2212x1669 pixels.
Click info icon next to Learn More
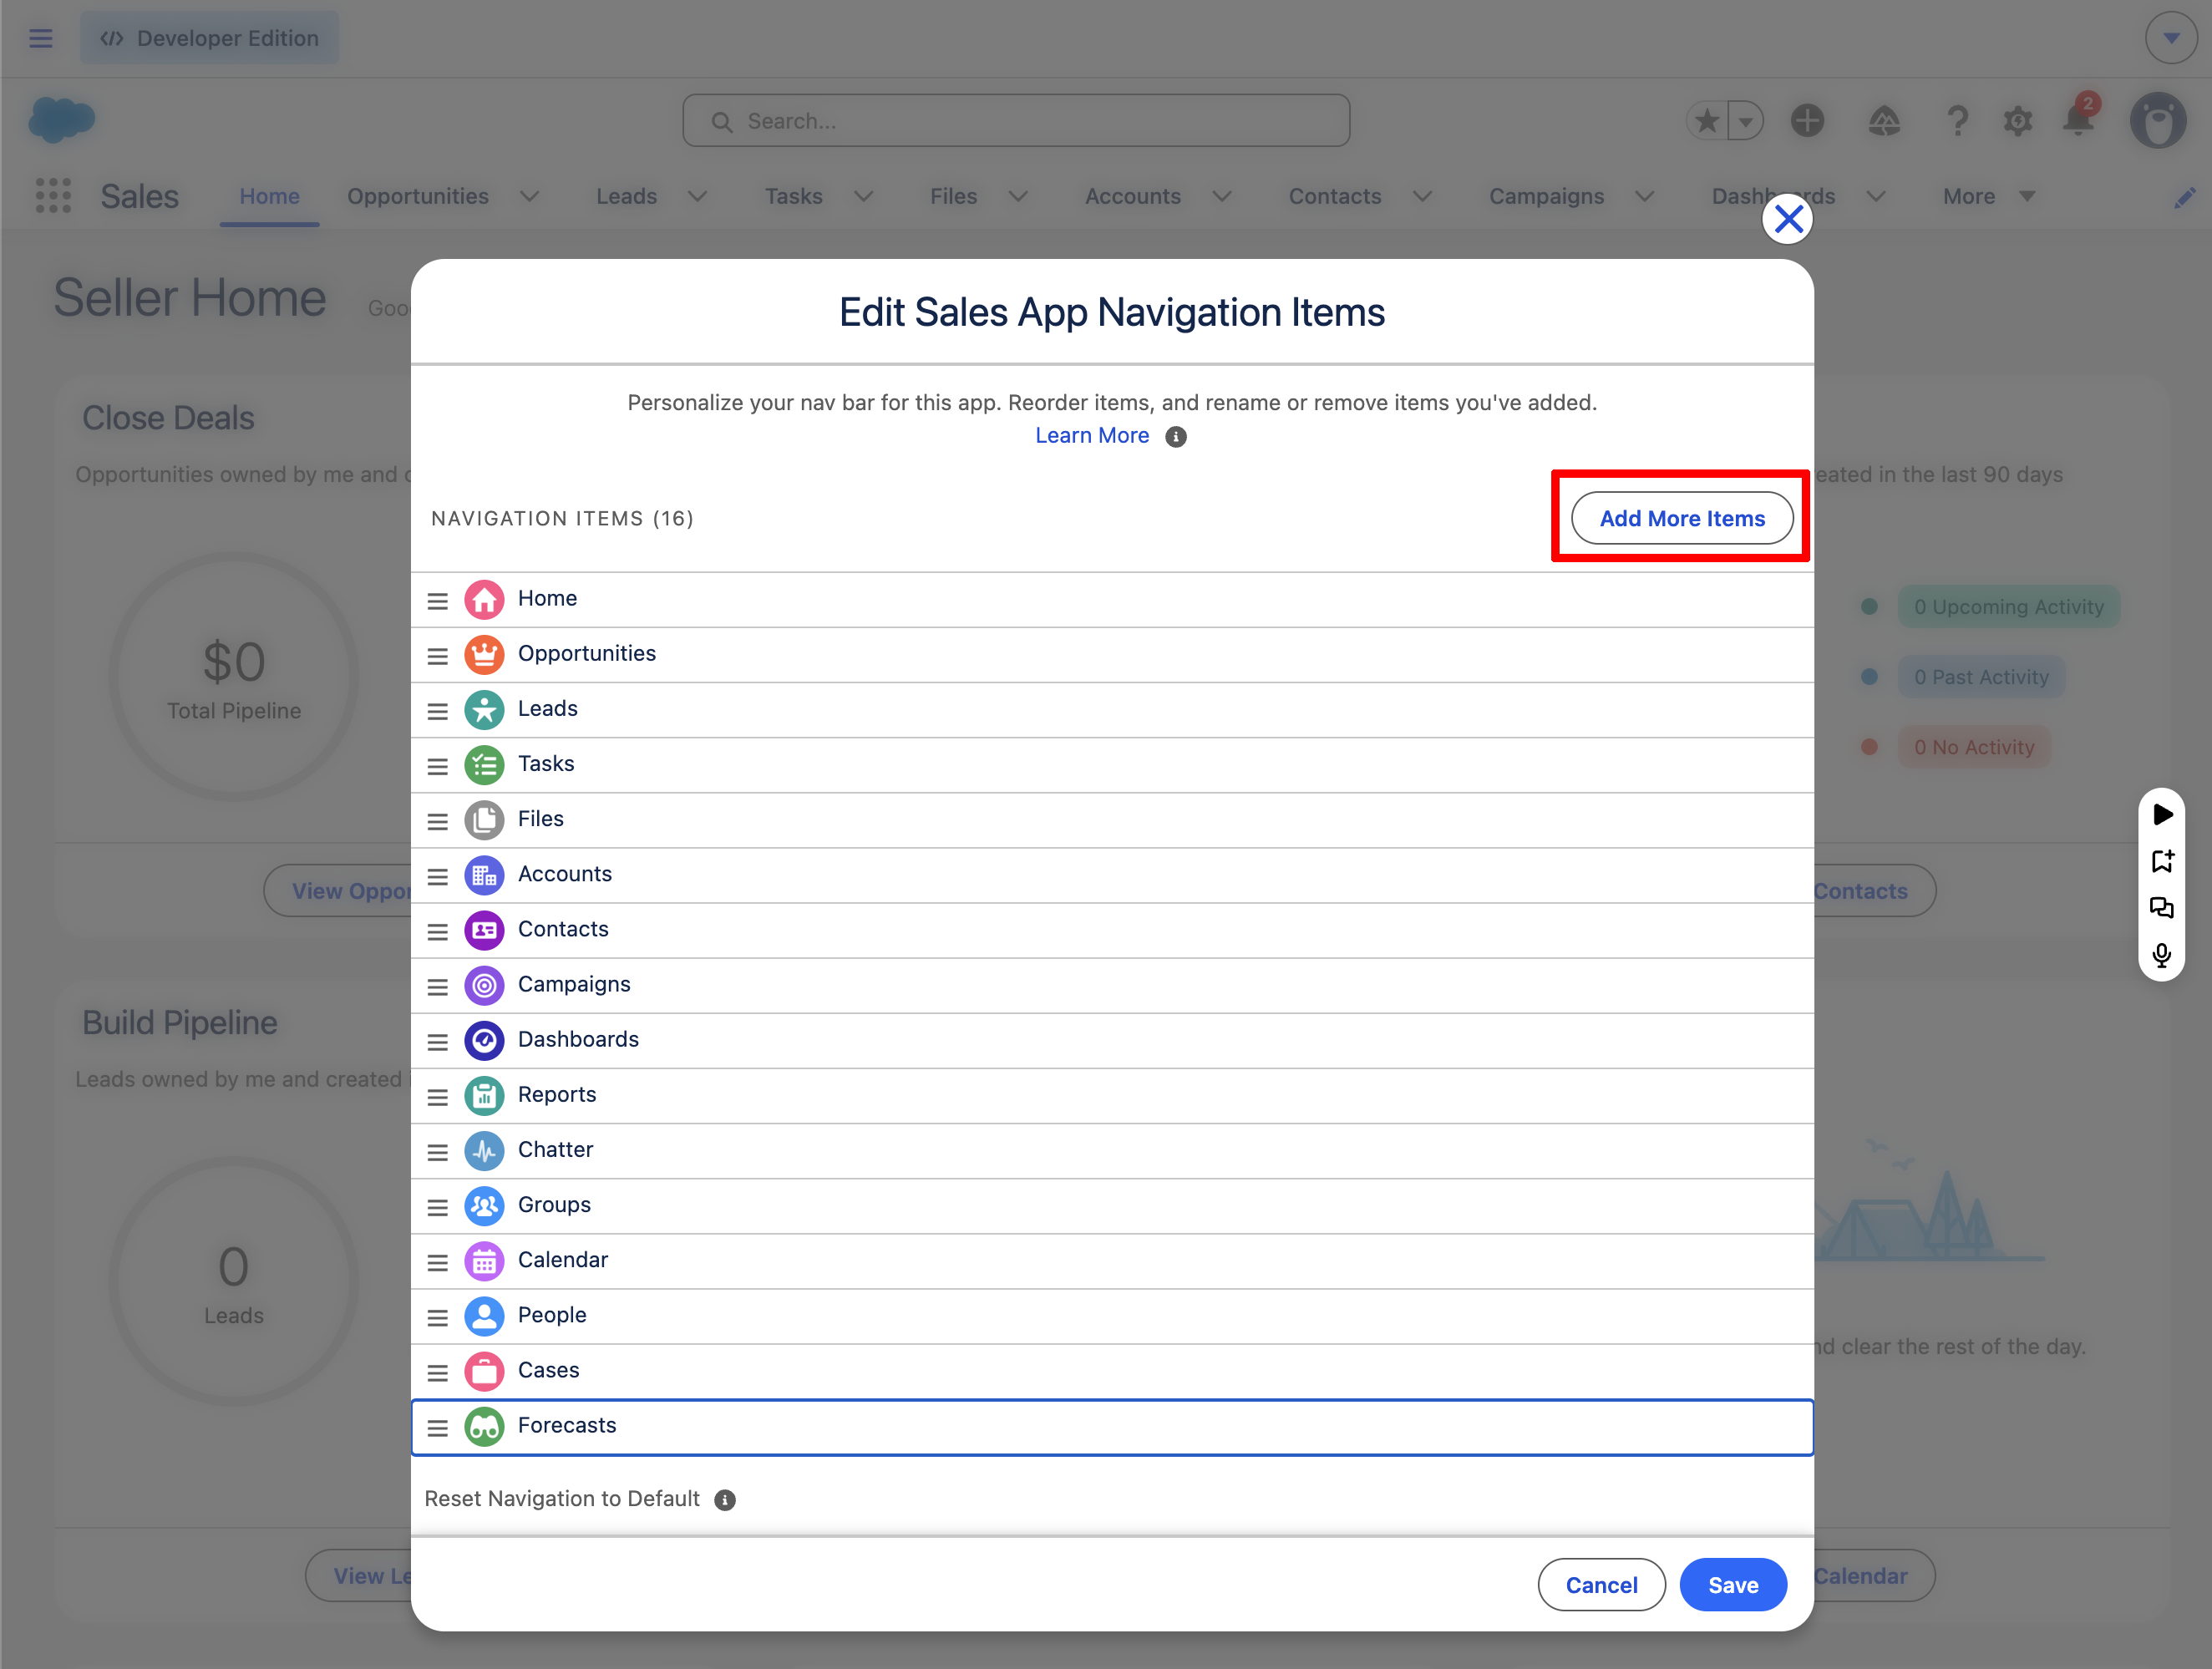pyautogui.click(x=1176, y=437)
